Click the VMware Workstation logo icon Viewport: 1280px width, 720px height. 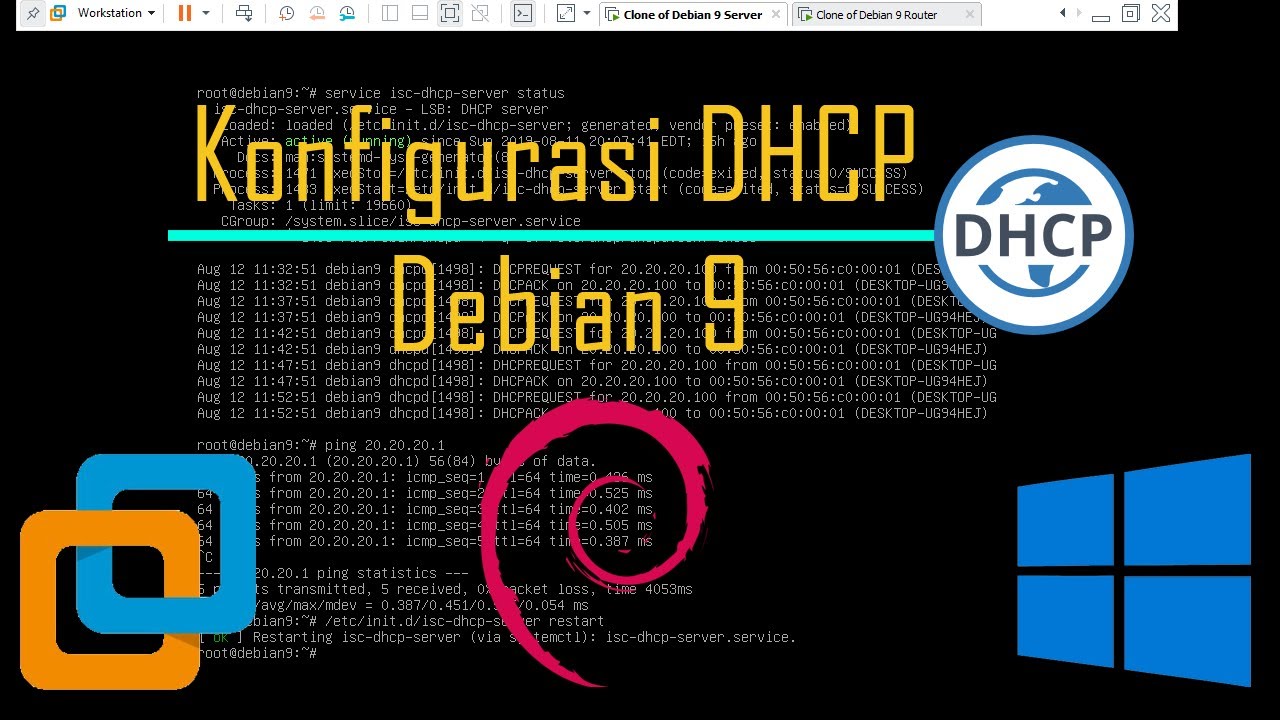57,14
